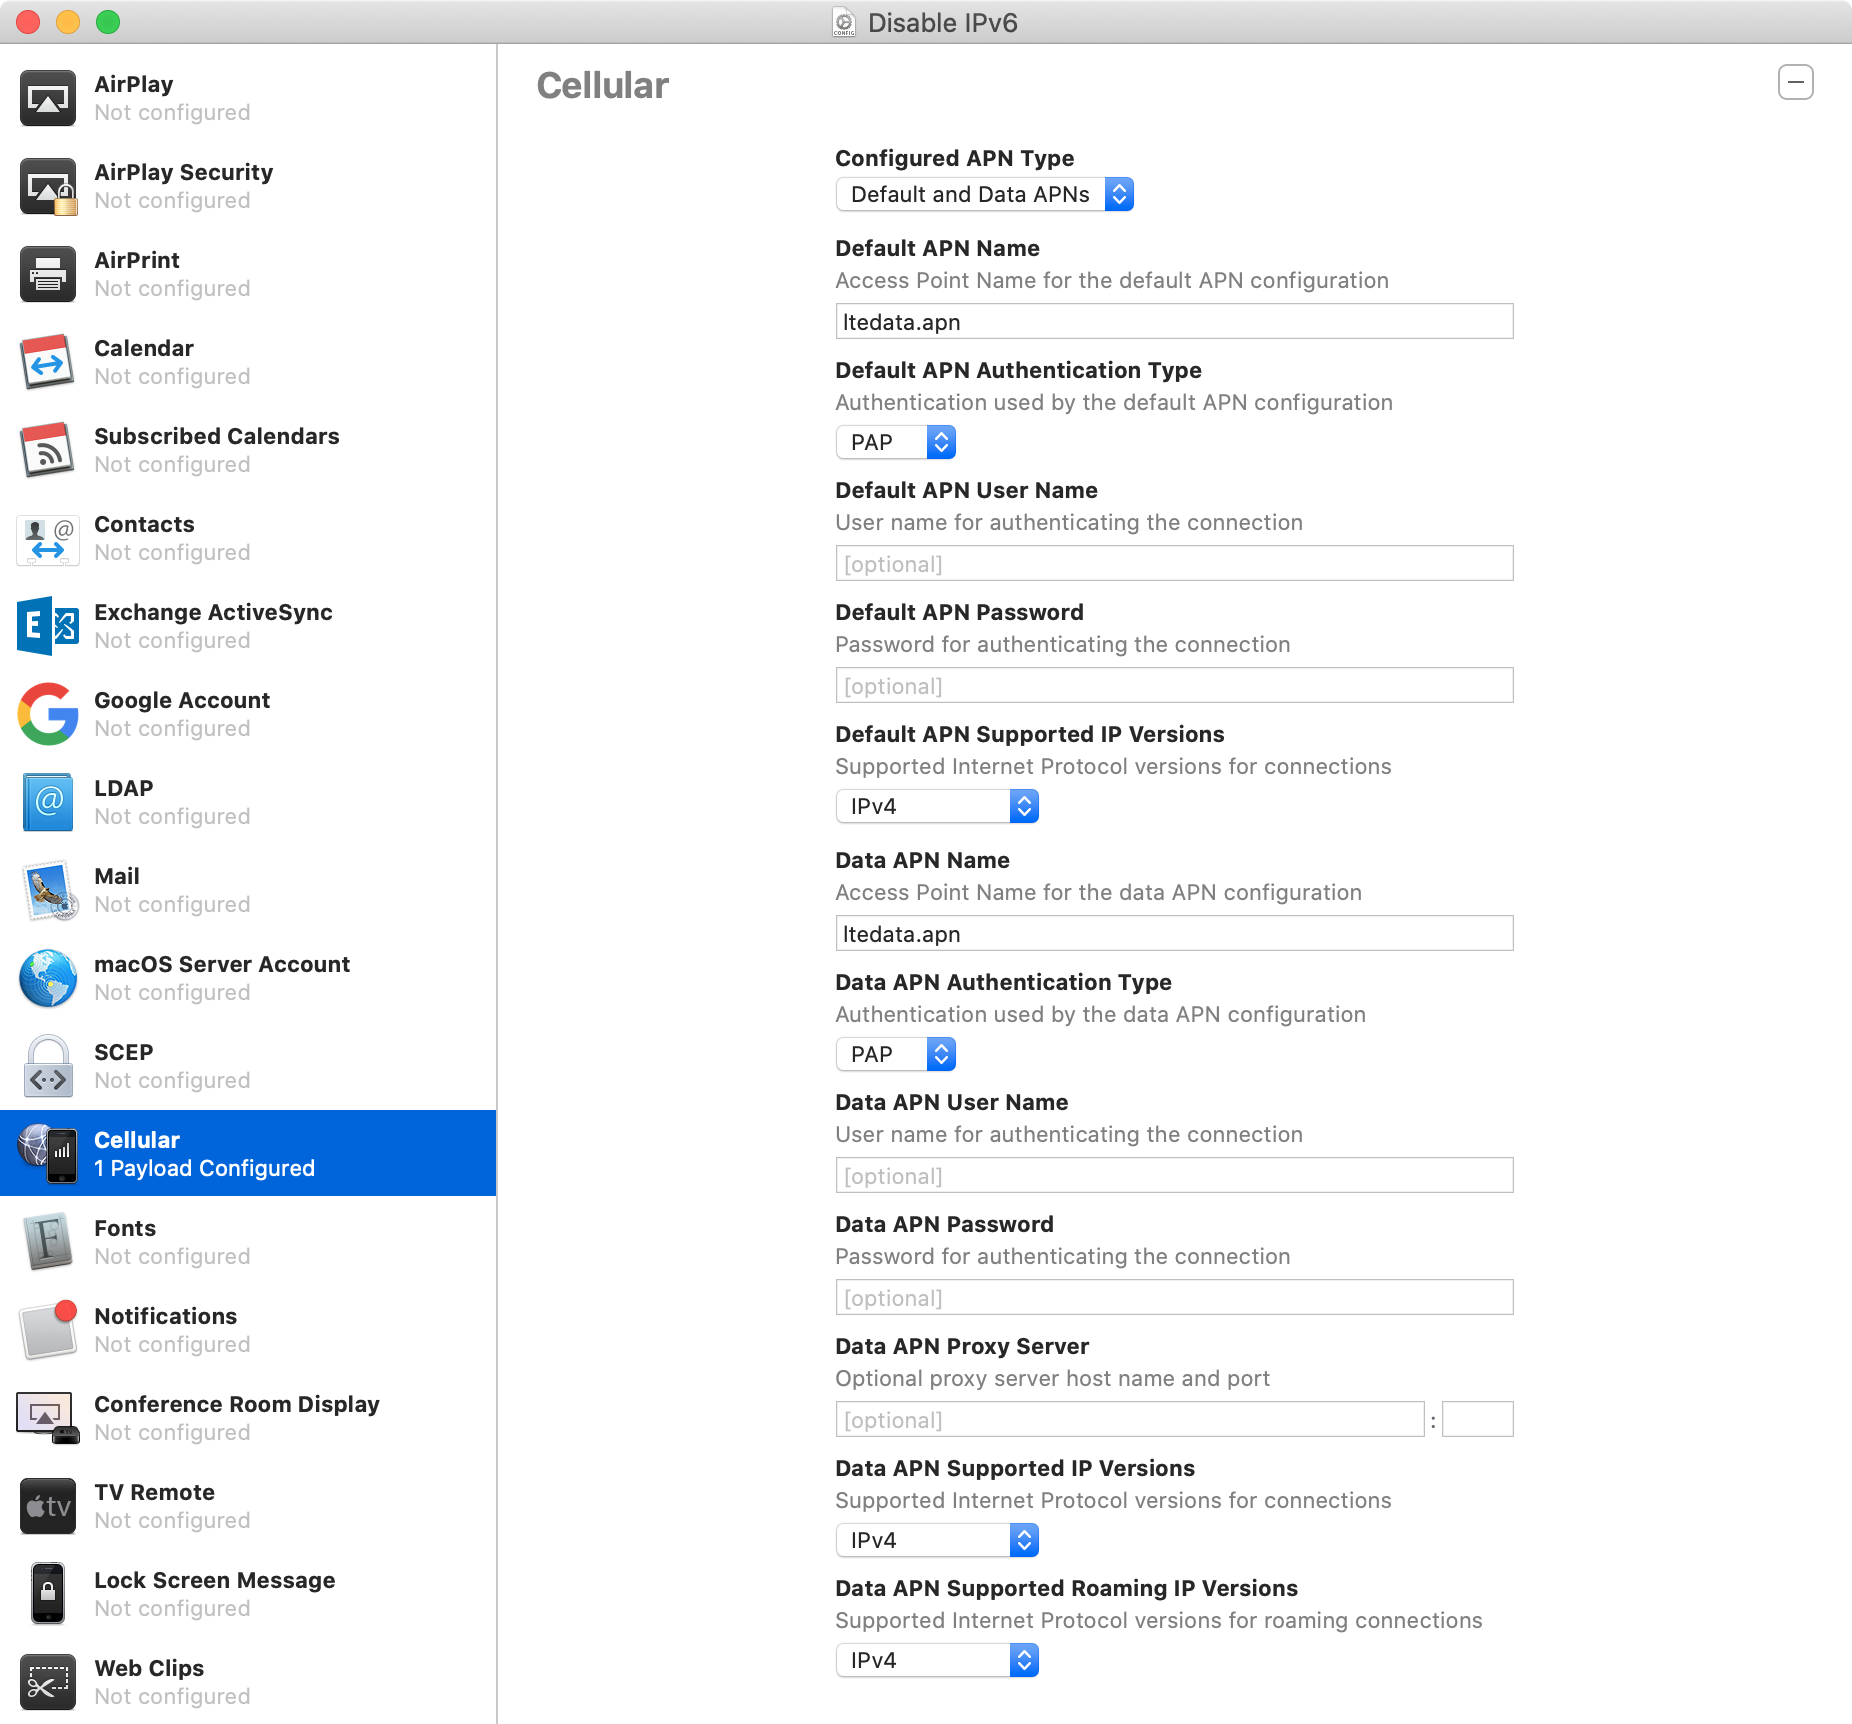Select Conference Room Display payload
This screenshot has width=1852, height=1724.
click(248, 1418)
